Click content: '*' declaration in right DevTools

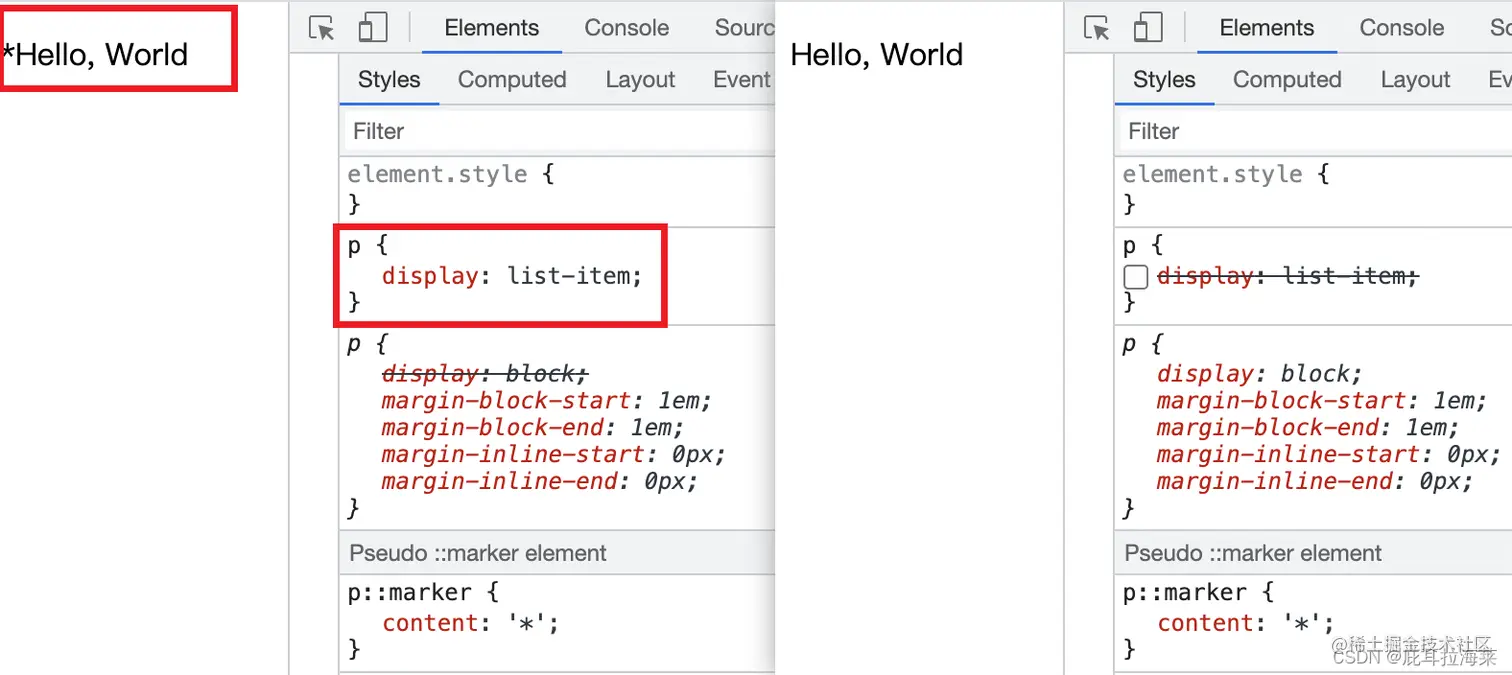click(1245, 623)
